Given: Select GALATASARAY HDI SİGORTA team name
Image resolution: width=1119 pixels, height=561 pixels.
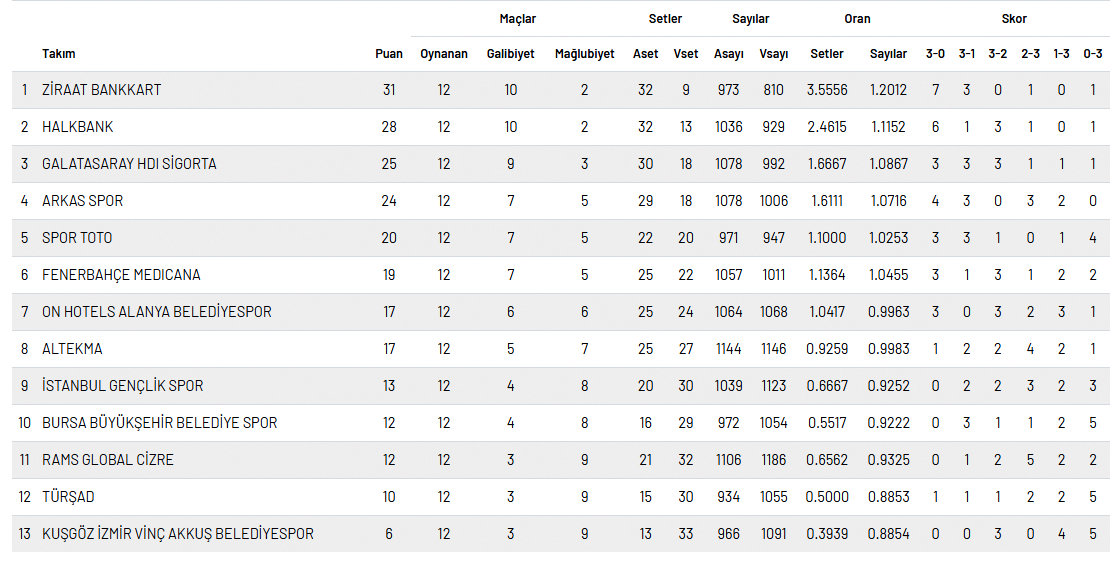Looking at the screenshot, I should 129,164.
